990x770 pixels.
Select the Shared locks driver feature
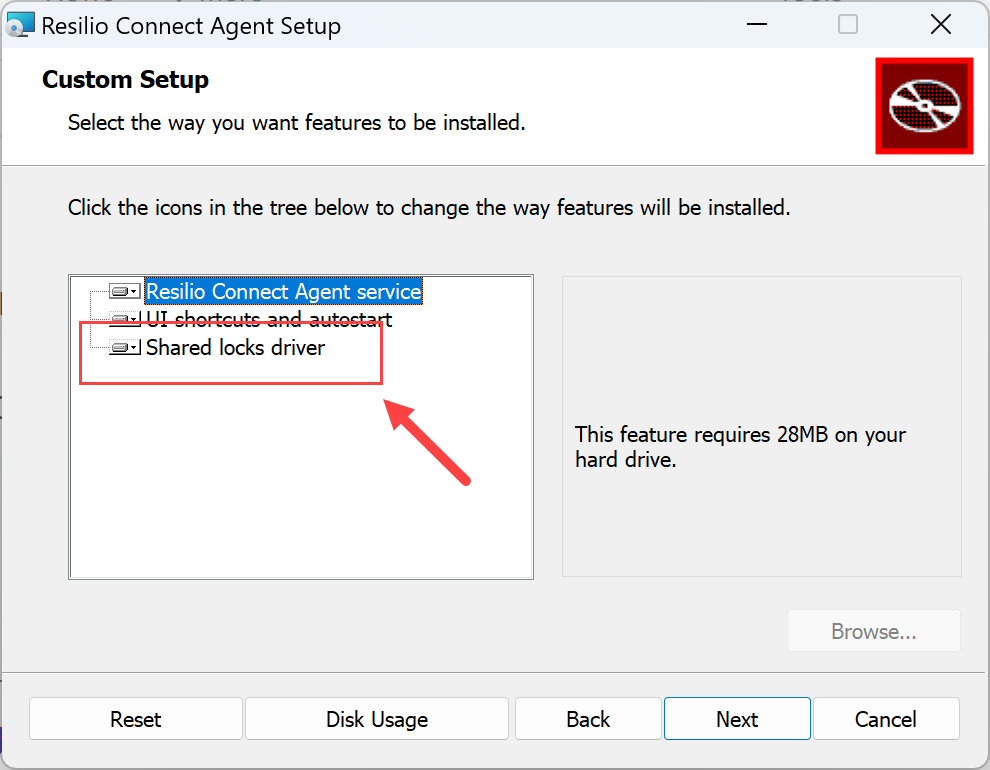236,348
